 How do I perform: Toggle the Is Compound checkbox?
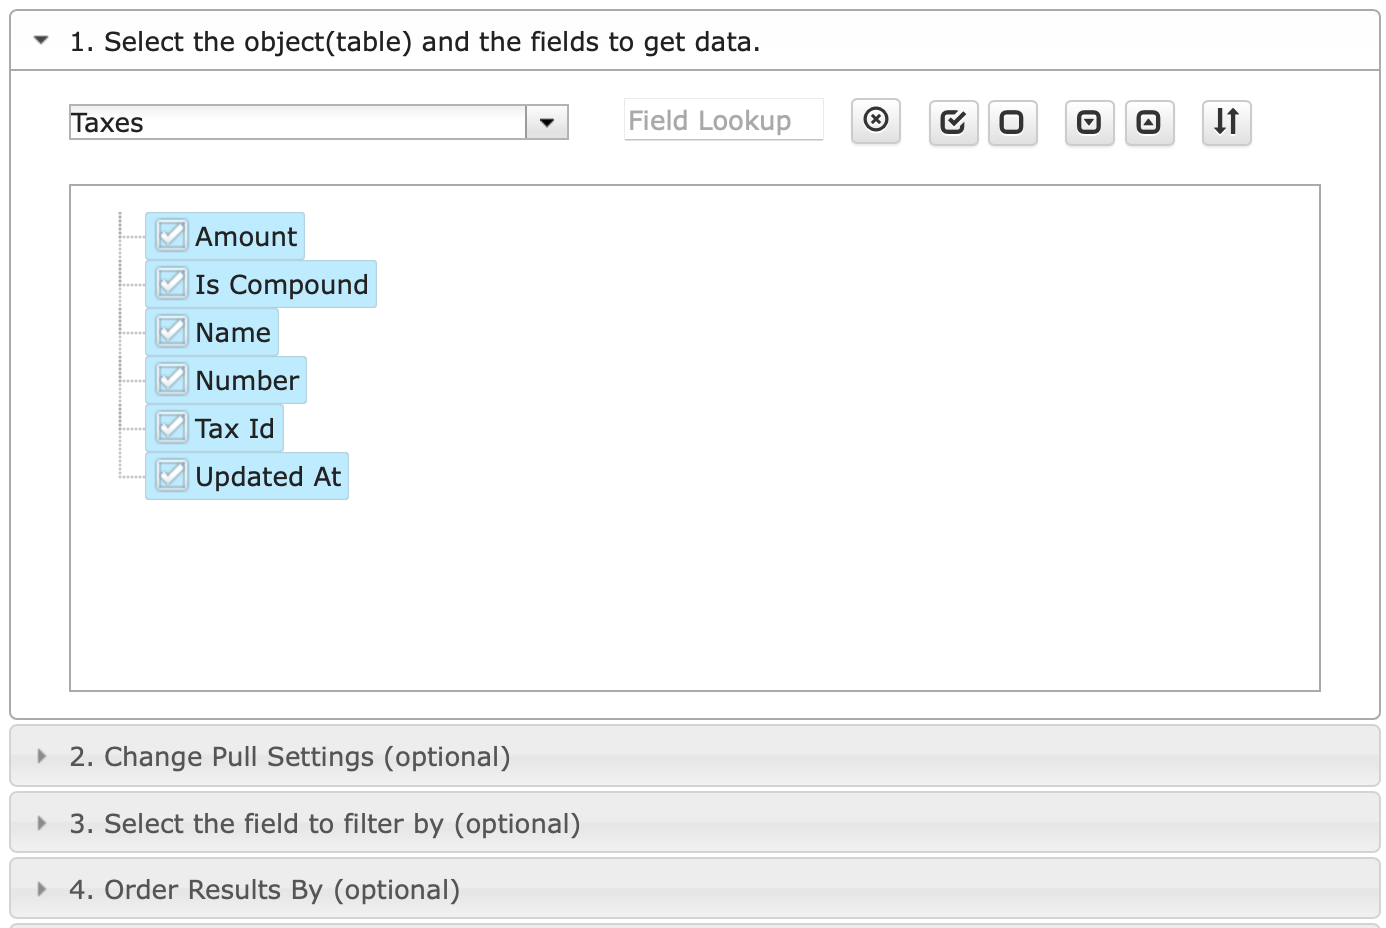pos(172,284)
